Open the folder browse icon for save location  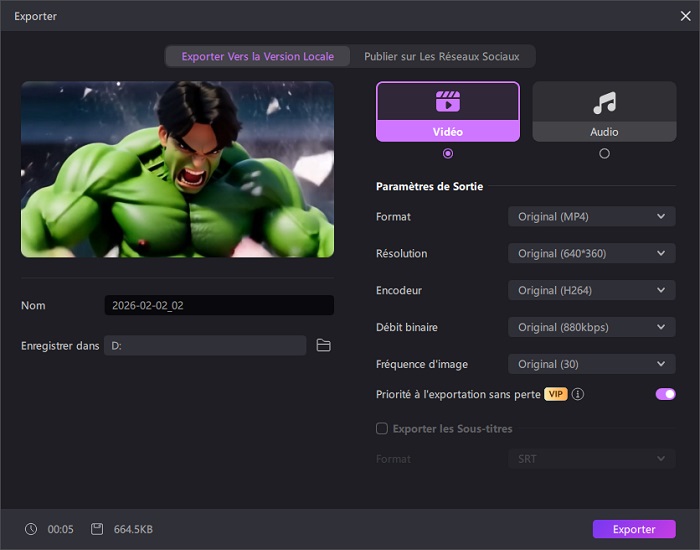323,345
